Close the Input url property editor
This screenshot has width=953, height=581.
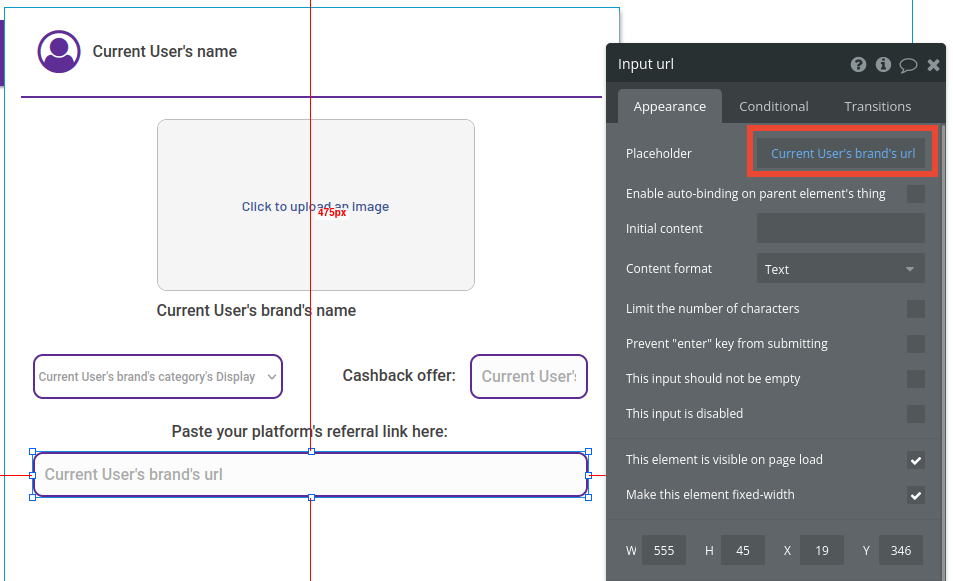point(933,64)
